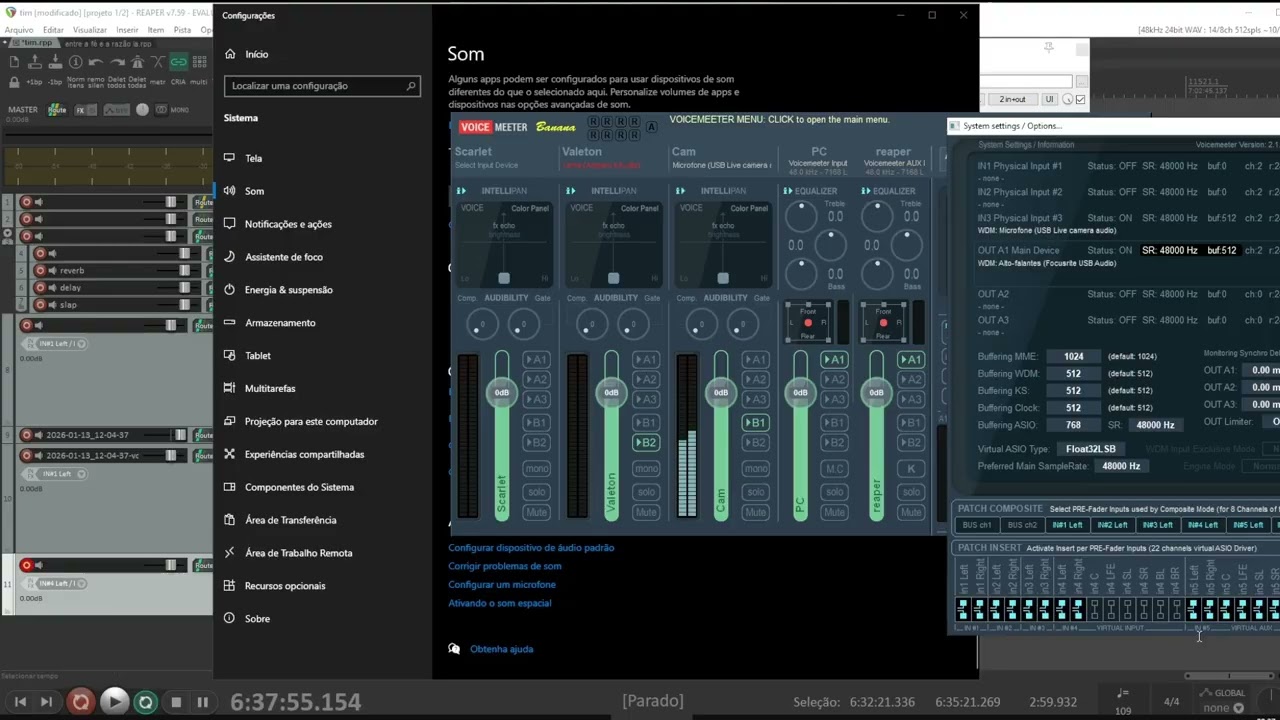Toggle mono on the Valeton strip

[x=646, y=468]
